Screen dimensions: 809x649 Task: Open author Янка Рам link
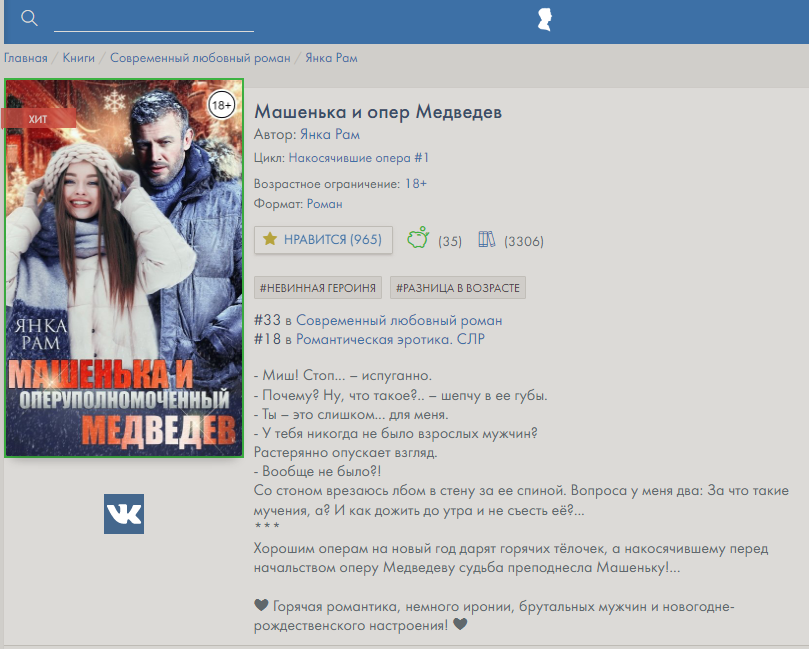[330, 134]
